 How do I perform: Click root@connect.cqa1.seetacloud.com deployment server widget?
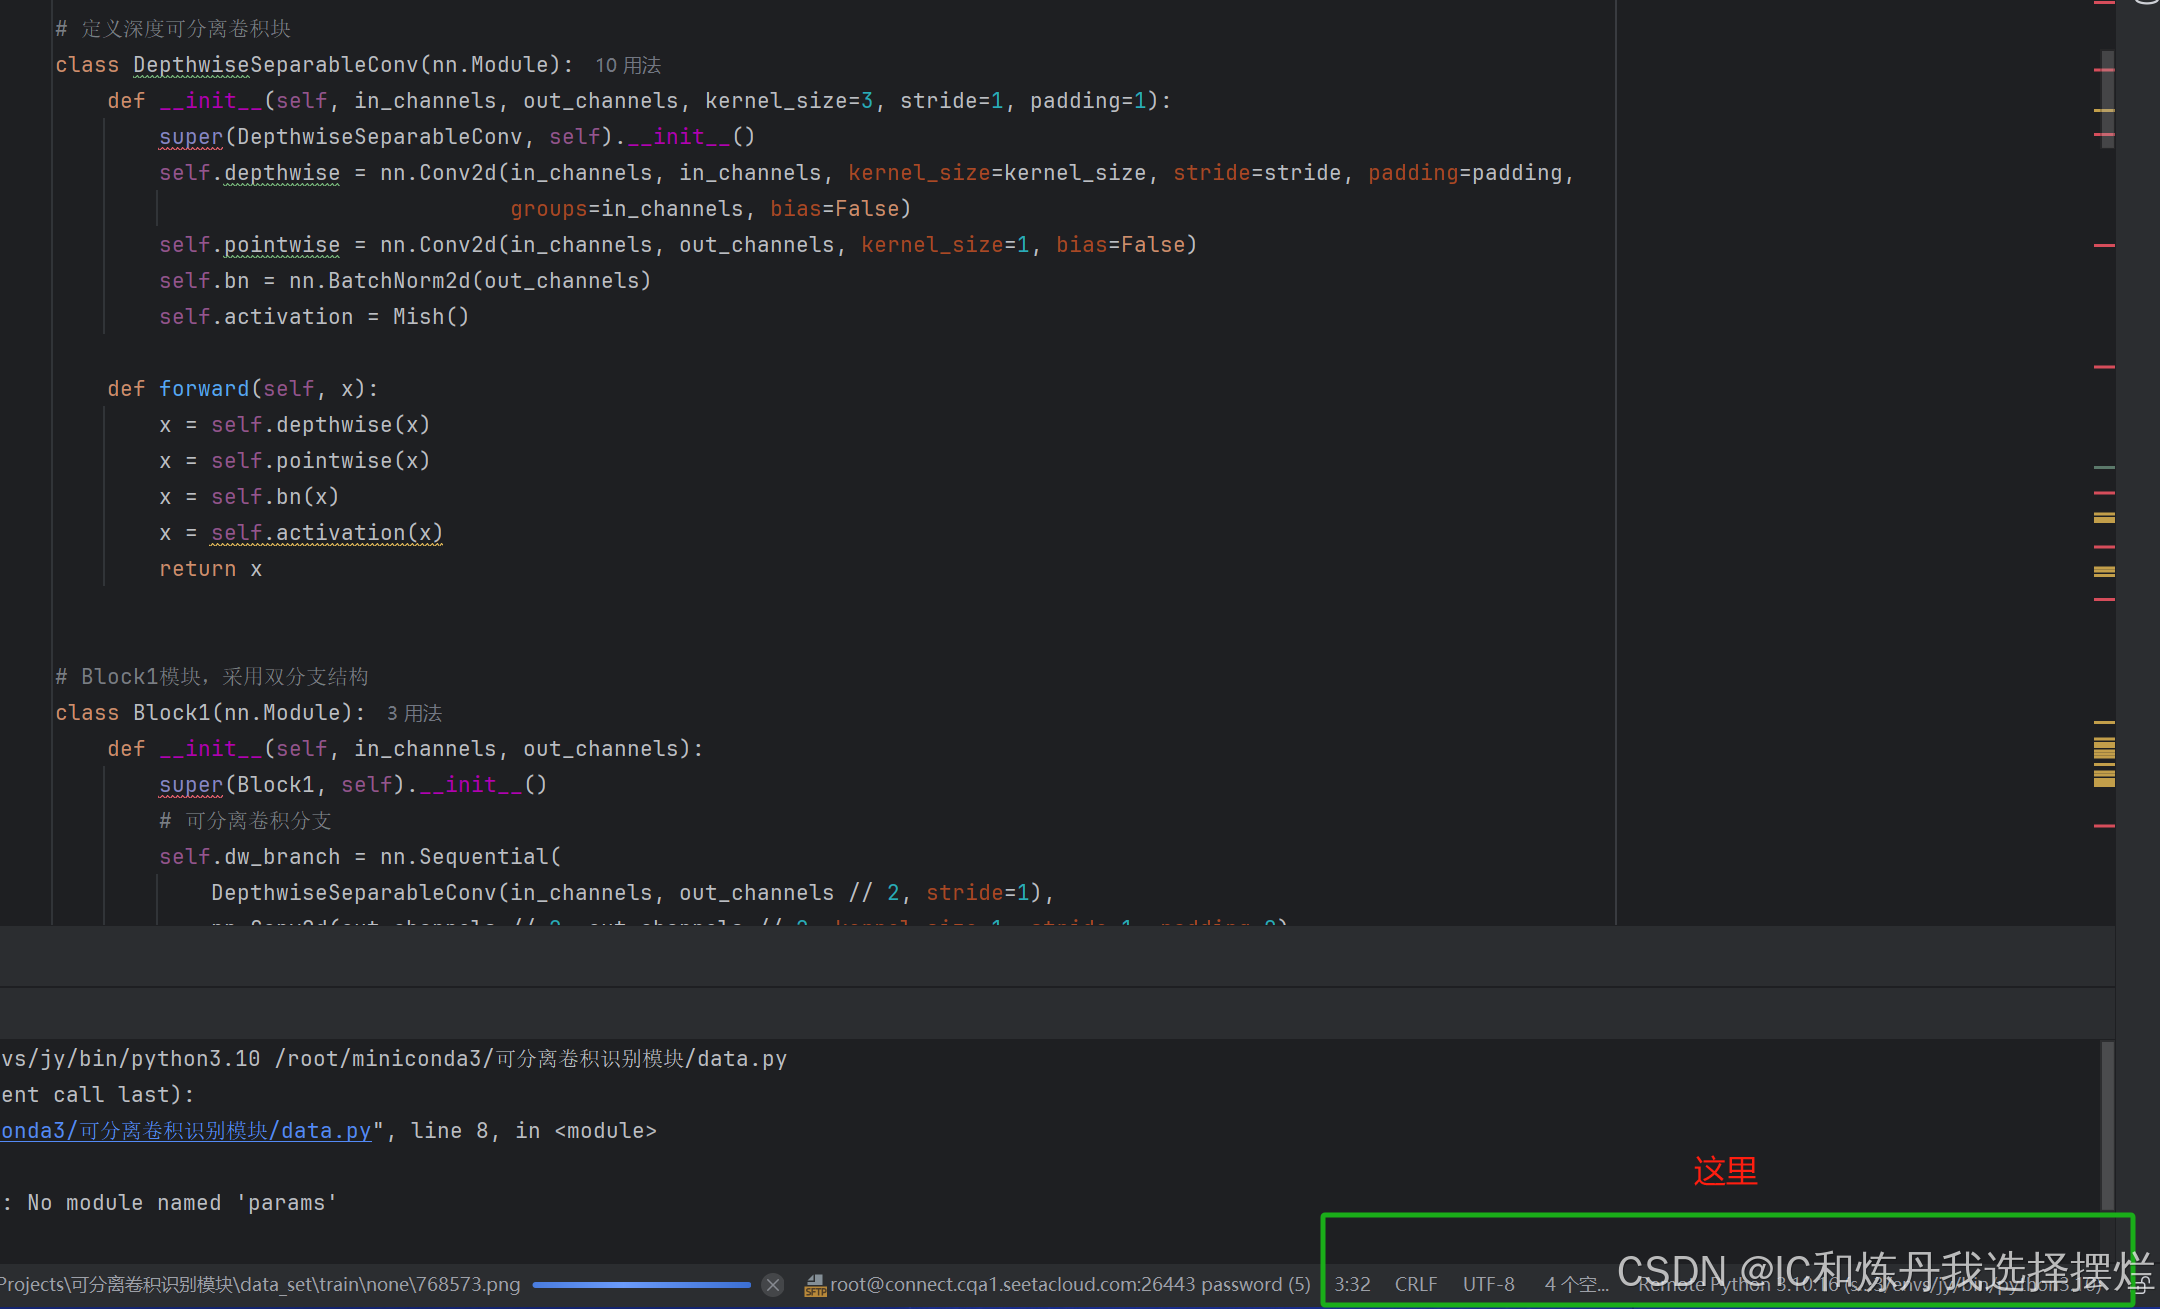point(1070,1284)
